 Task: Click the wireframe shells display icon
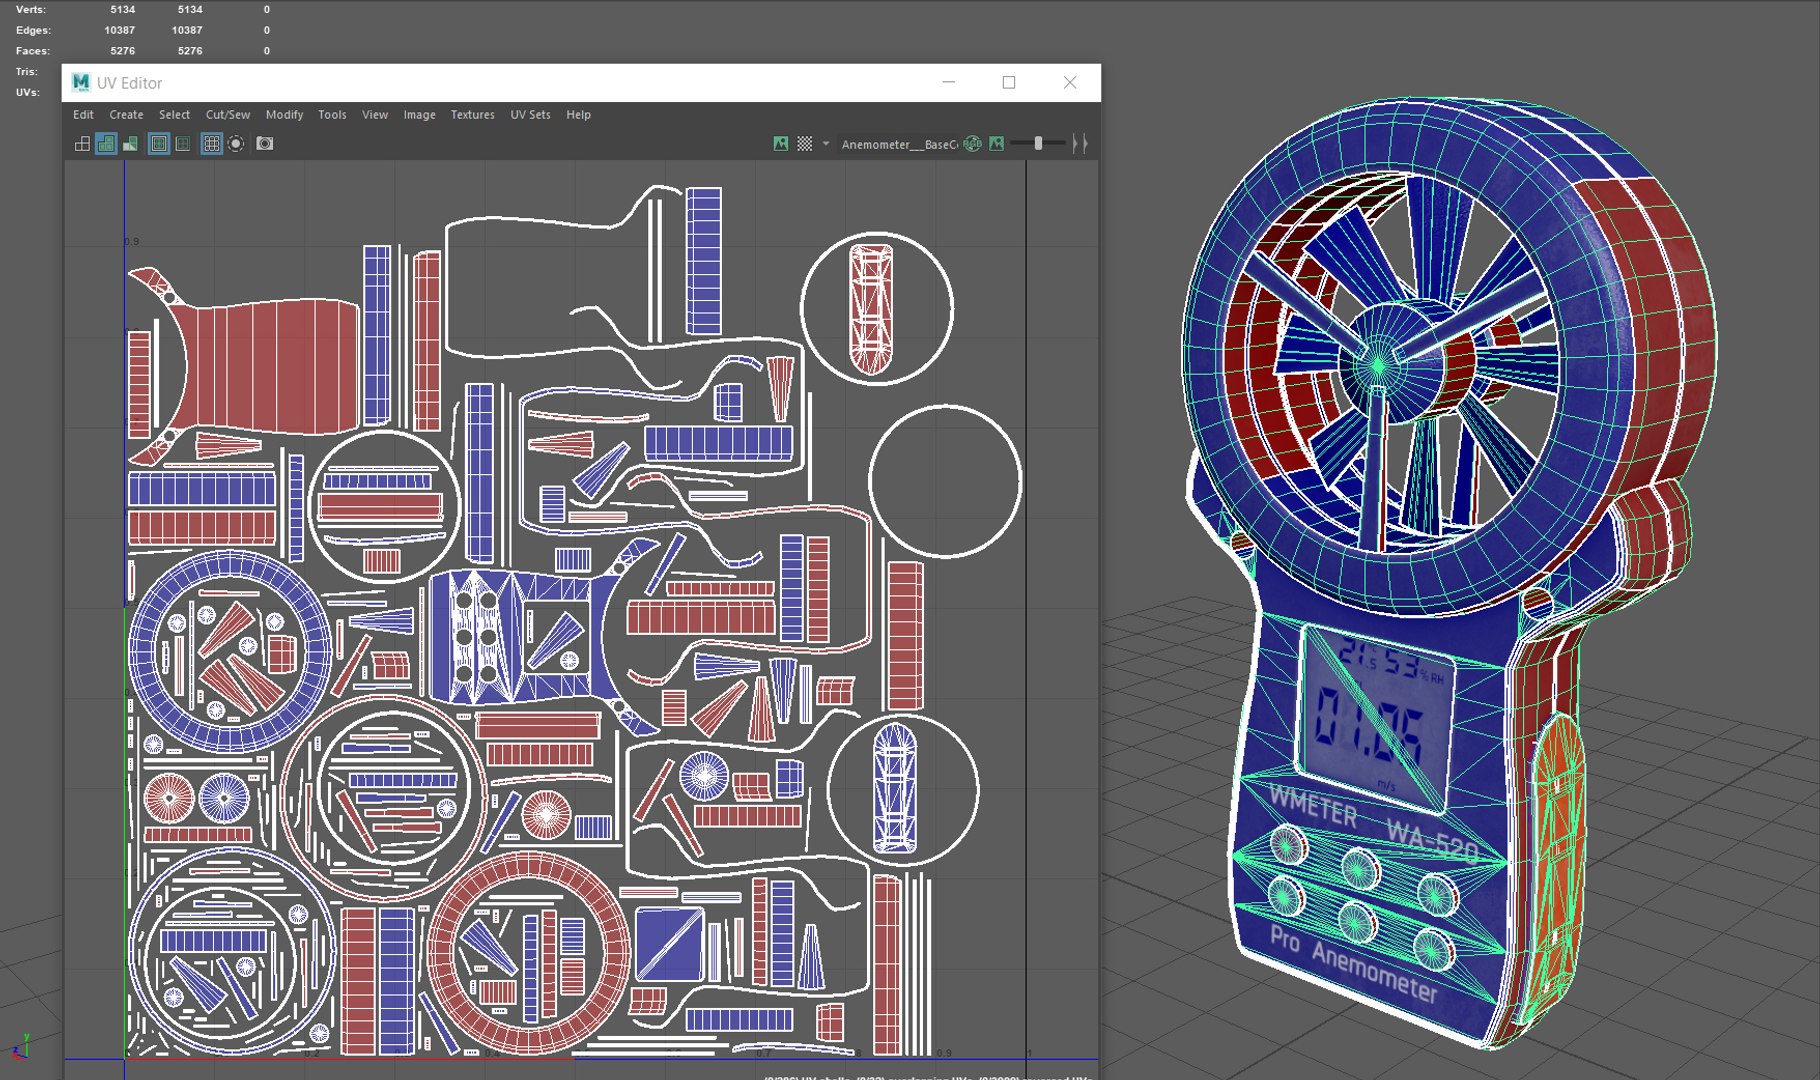pyautogui.click(x=82, y=144)
